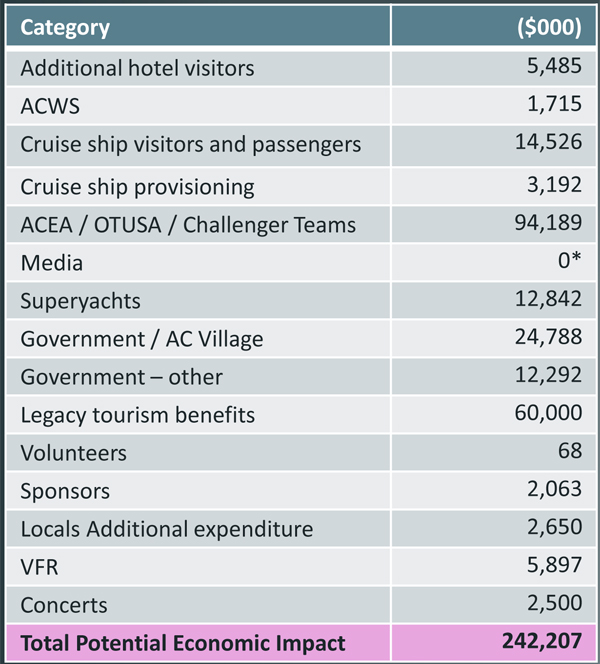This screenshot has height=664, width=600.
Task: Select Government / AC Village row
Action: [x=142, y=339]
